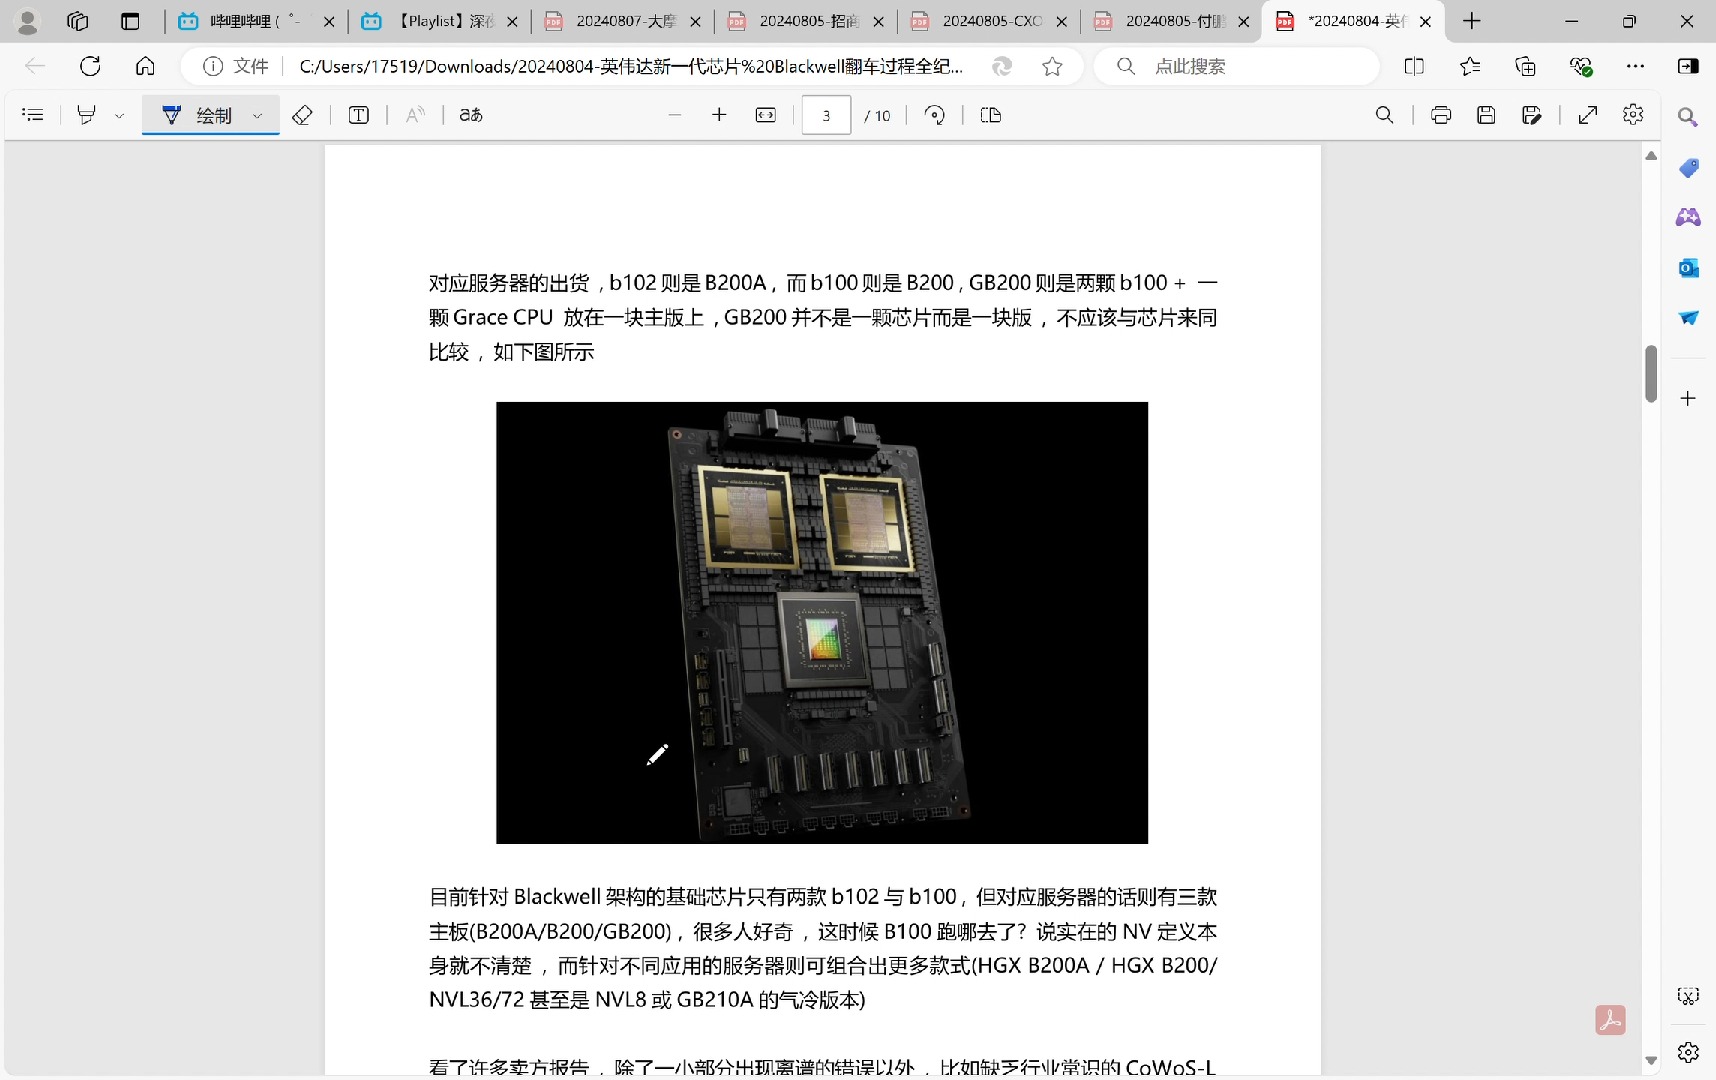This screenshot has width=1716, height=1080.
Task: Add an app to the sidebar
Action: click(x=1688, y=398)
